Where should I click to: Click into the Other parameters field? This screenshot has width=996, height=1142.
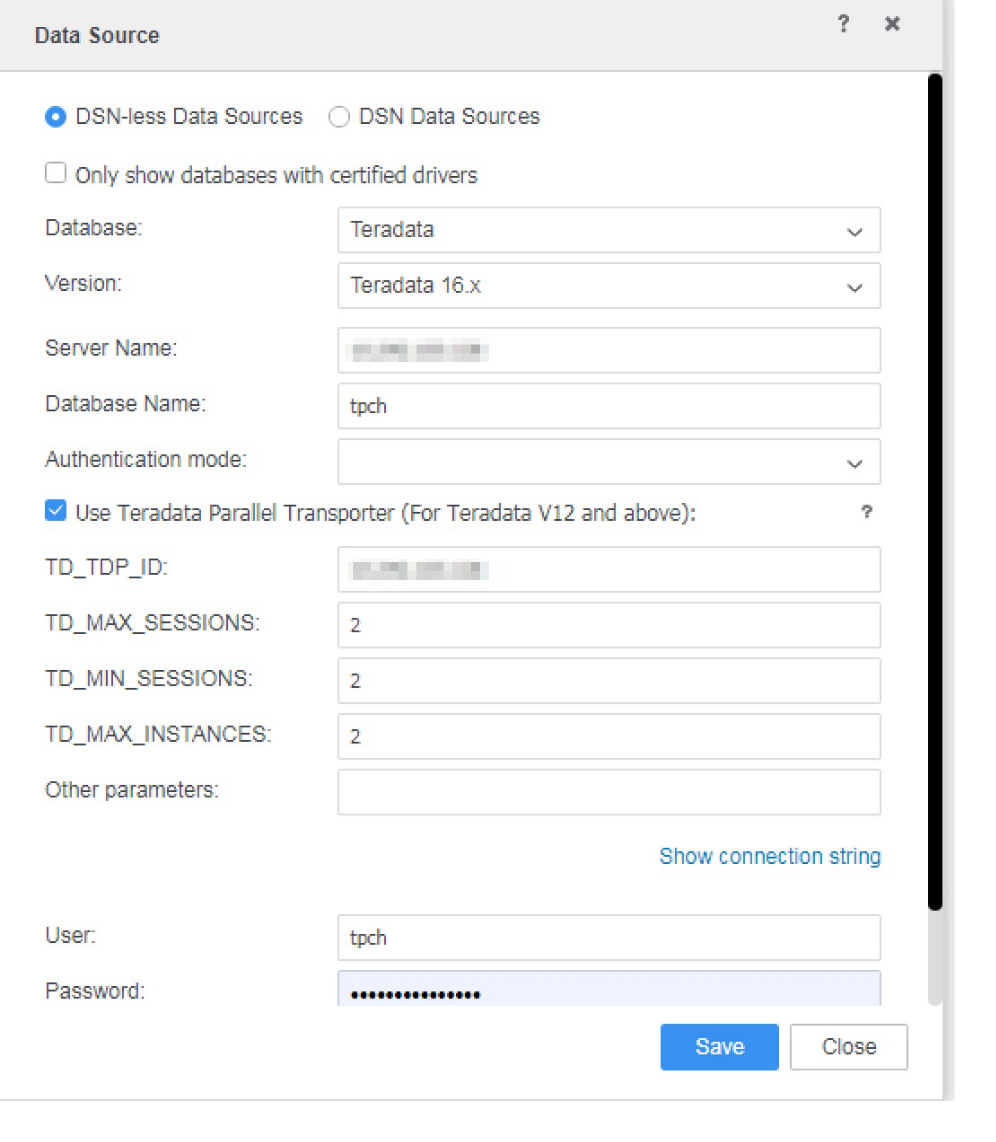pos(609,792)
